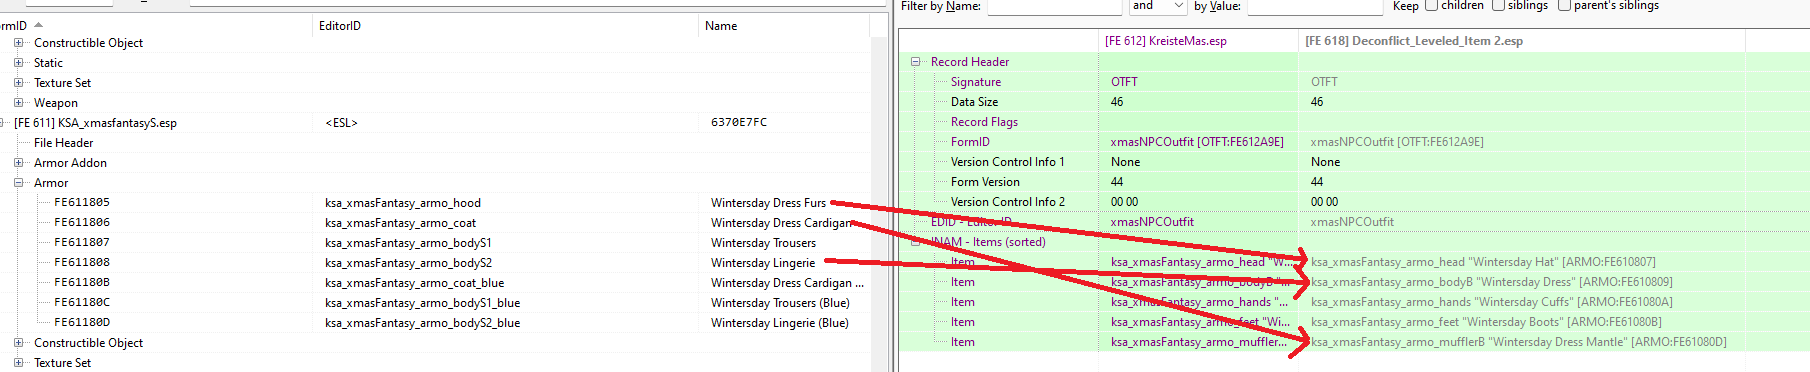Select Version Control Info 1 row

pos(1007,162)
